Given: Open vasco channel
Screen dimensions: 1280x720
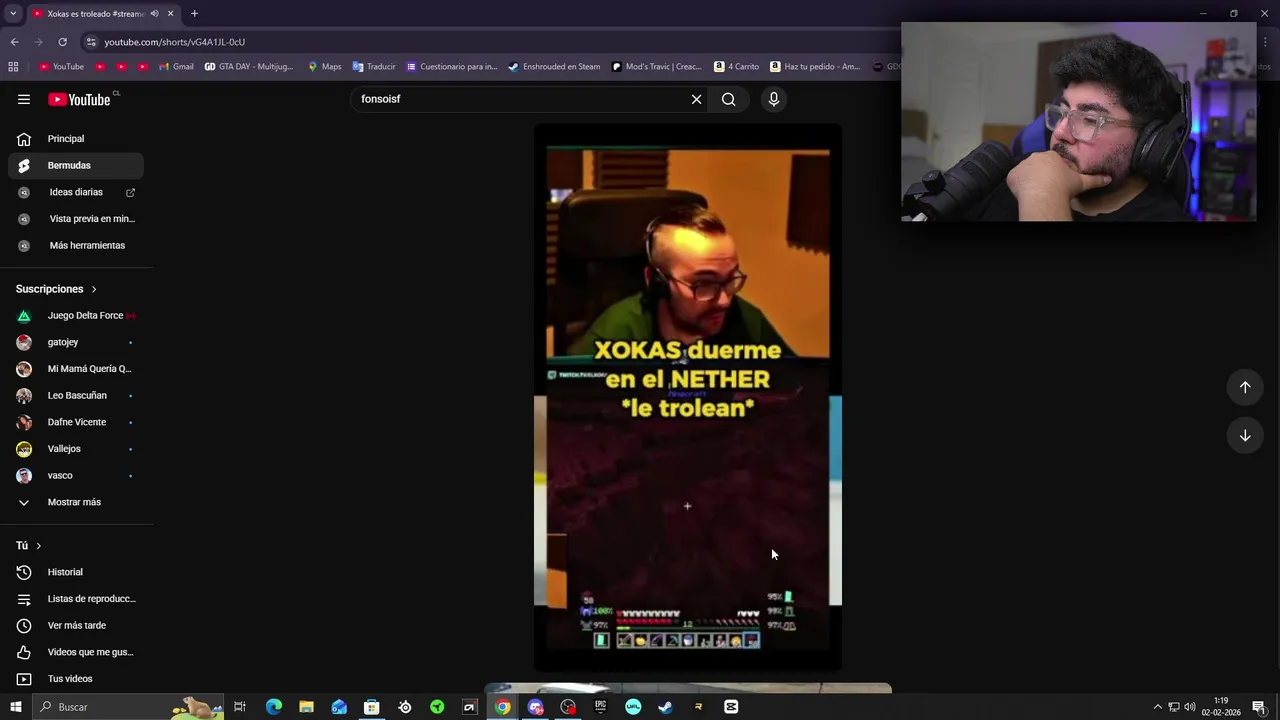Looking at the screenshot, I should pyautogui.click(x=76, y=476).
